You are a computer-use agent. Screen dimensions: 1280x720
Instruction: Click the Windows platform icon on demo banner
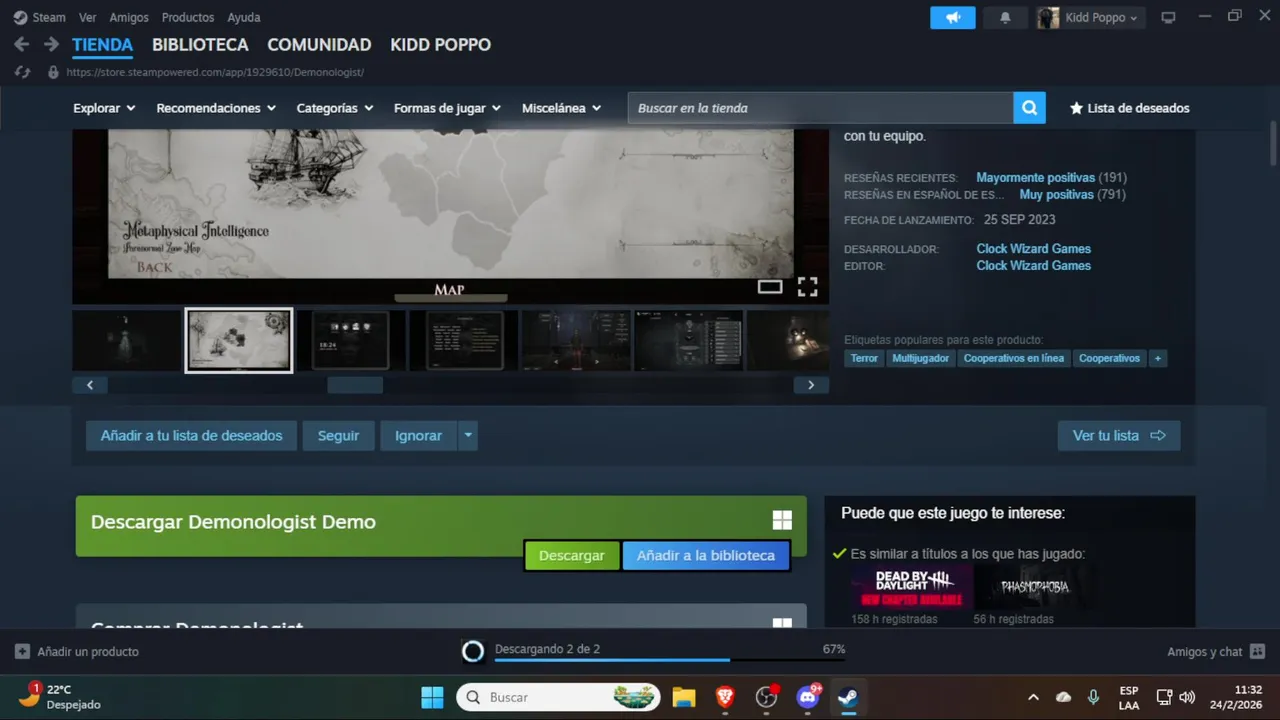click(x=782, y=520)
